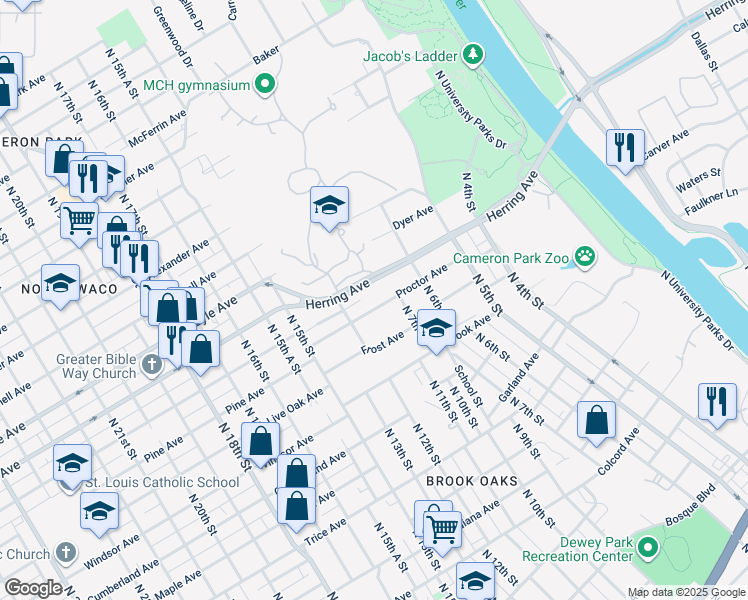Click the MCH gymnasium green pin
This screenshot has width=748, height=600.
coord(265,84)
